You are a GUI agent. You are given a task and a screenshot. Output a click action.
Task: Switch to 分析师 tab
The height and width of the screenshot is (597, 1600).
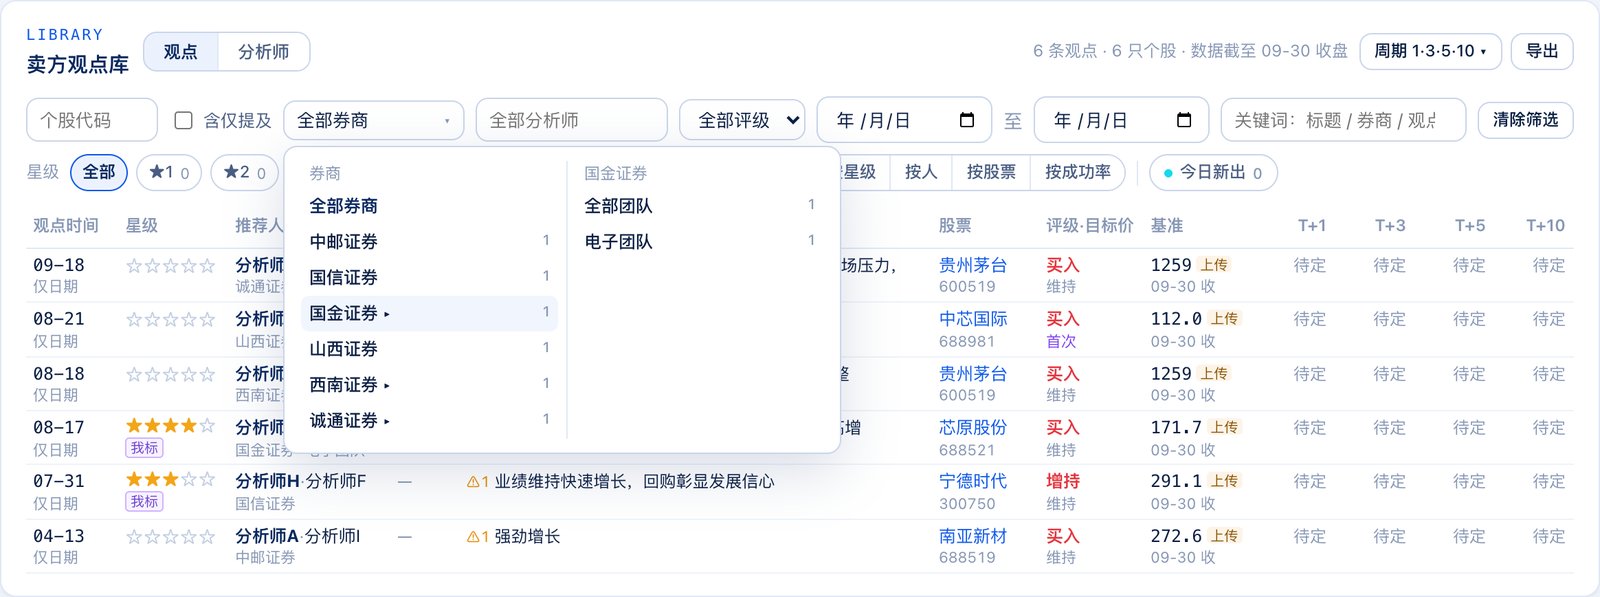(x=264, y=52)
